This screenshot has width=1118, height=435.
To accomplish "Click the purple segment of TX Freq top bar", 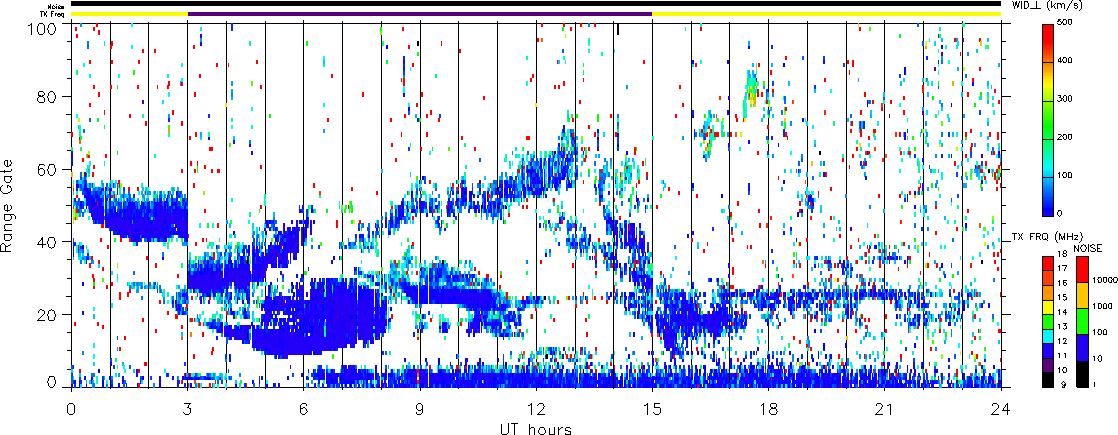I will (x=420, y=14).
